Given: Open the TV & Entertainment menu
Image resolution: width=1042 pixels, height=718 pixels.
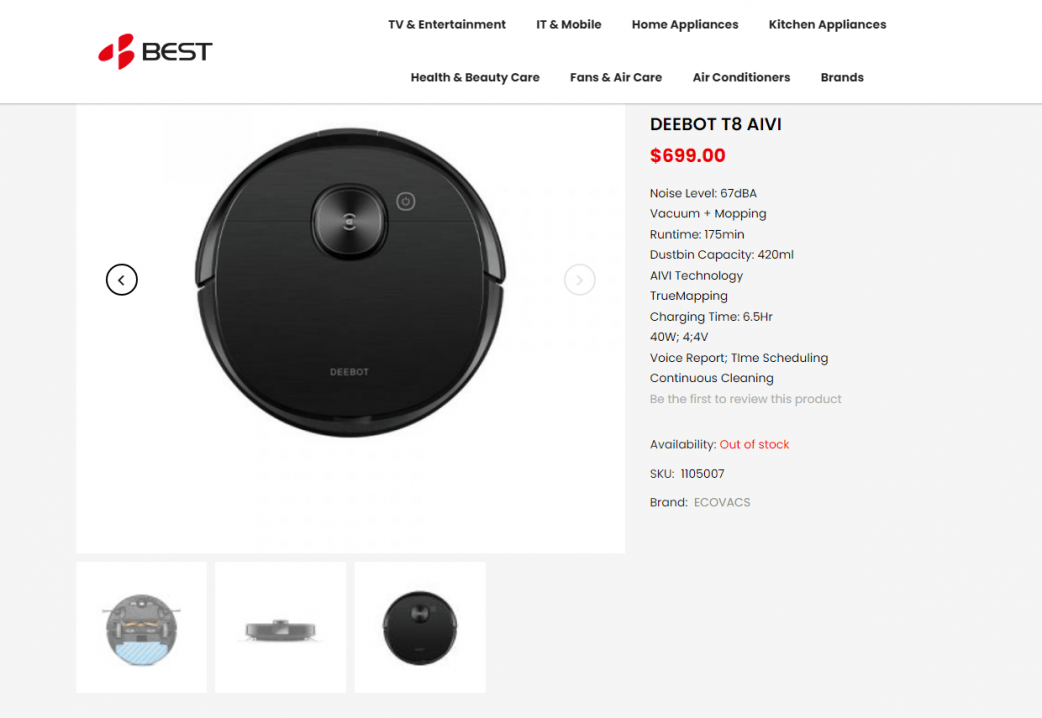Looking at the screenshot, I should [x=447, y=25].
